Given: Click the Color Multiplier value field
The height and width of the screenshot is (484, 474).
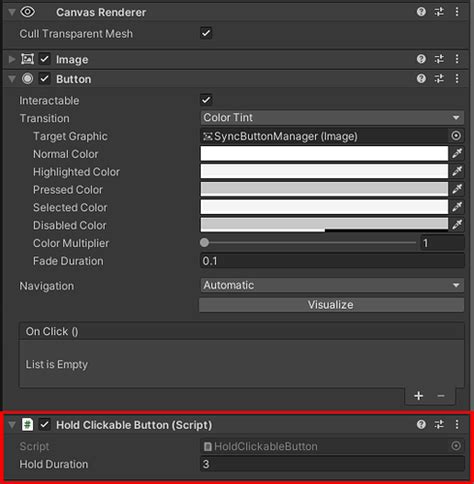Looking at the screenshot, I should tap(442, 243).
